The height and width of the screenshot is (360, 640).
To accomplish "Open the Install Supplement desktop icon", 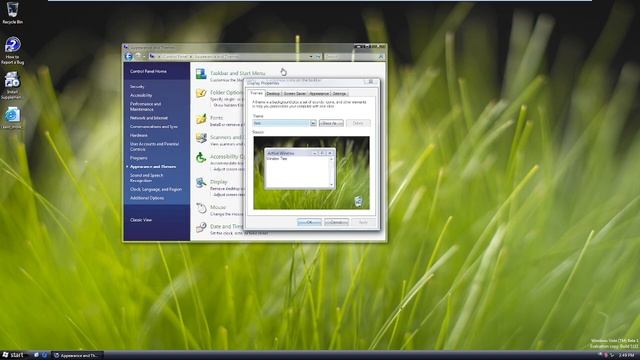I will pos(12,86).
